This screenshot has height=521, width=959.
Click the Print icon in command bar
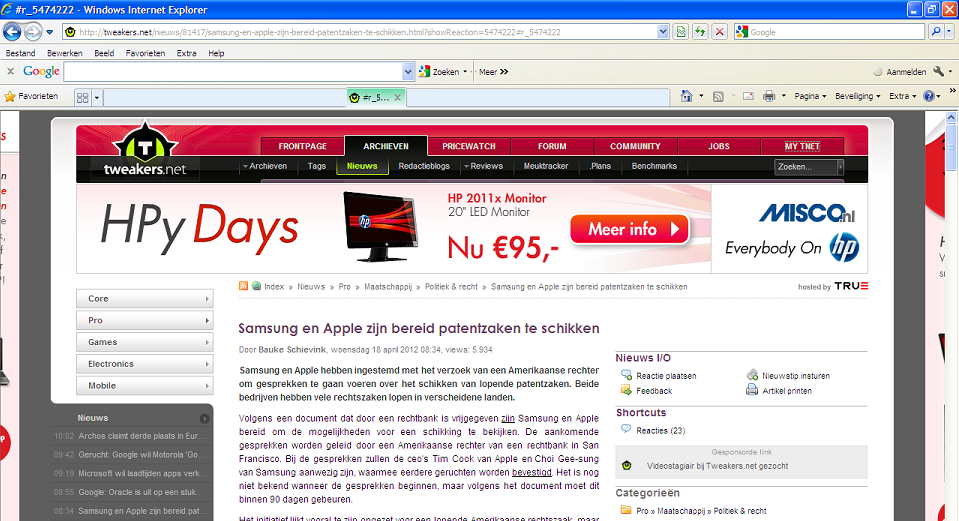coord(769,96)
